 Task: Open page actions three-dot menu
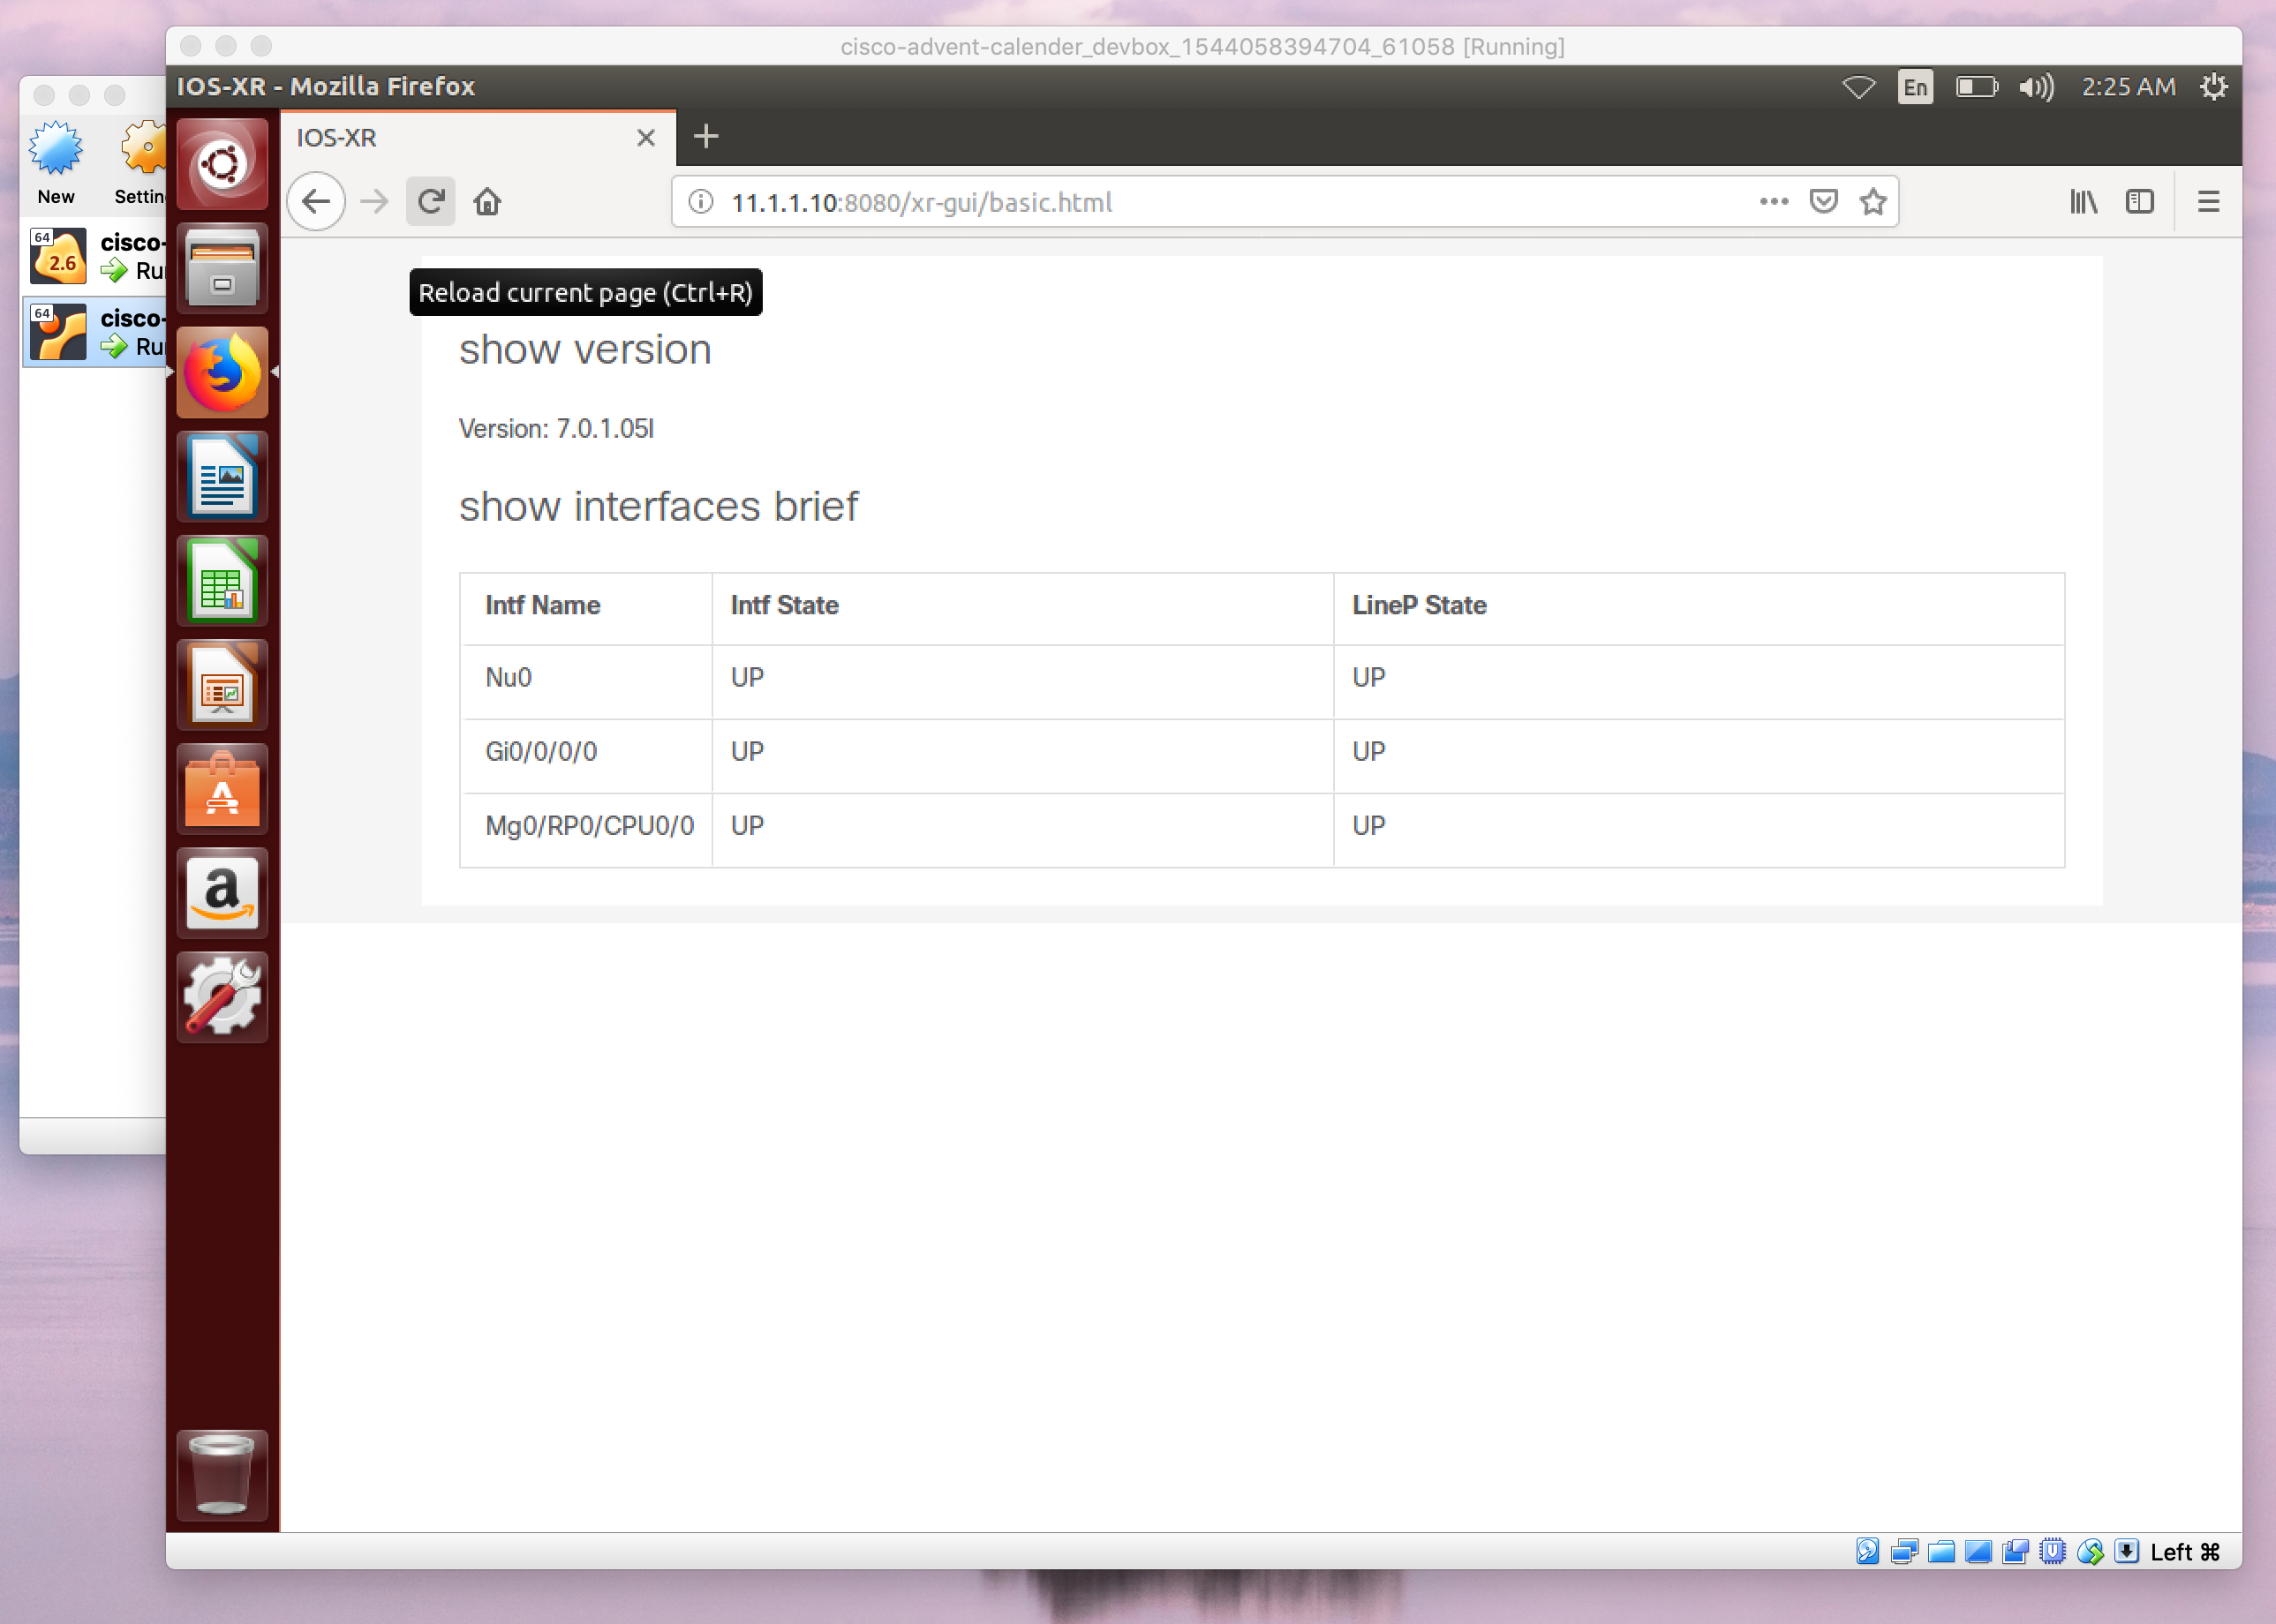(x=1774, y=202)
